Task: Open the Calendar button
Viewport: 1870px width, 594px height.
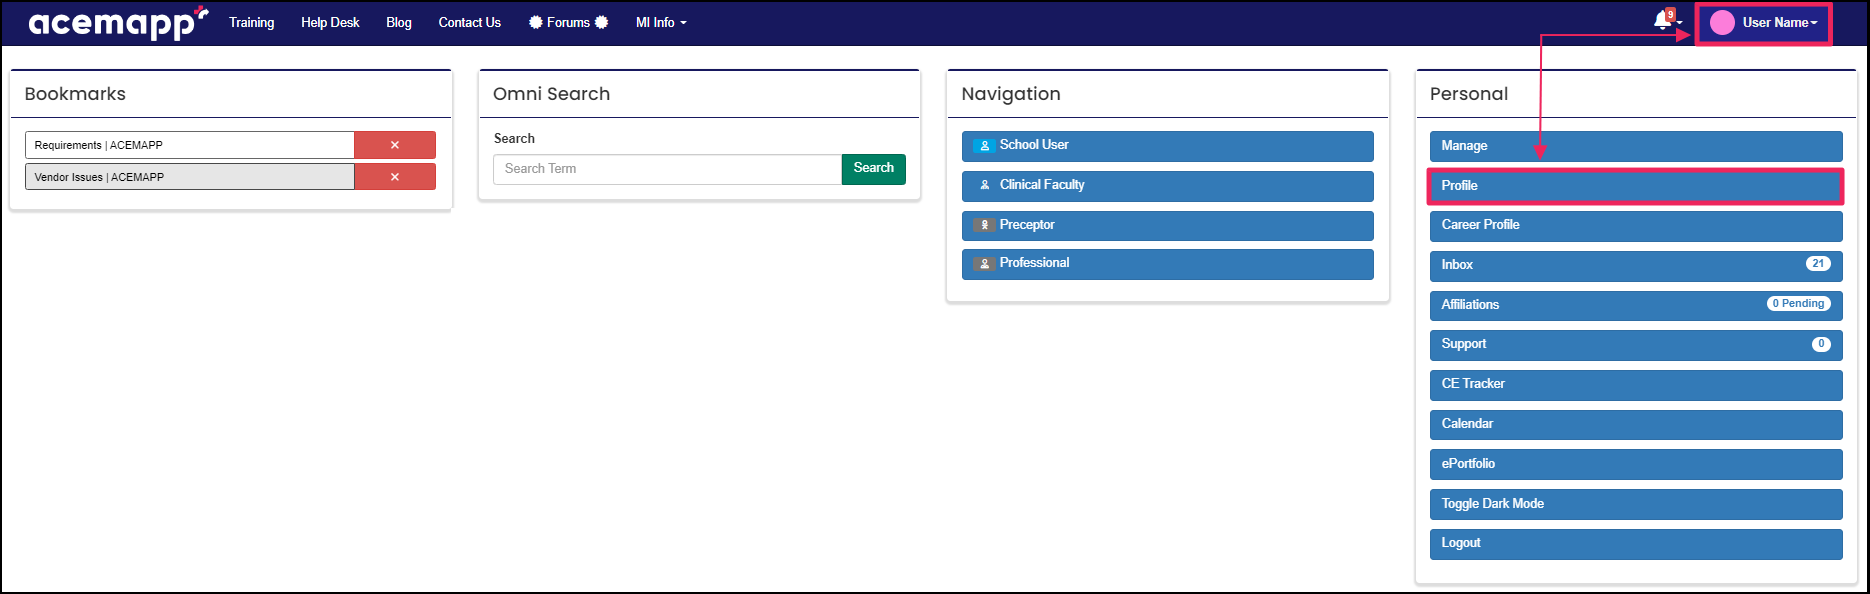Action: [x=1636, y=424]
